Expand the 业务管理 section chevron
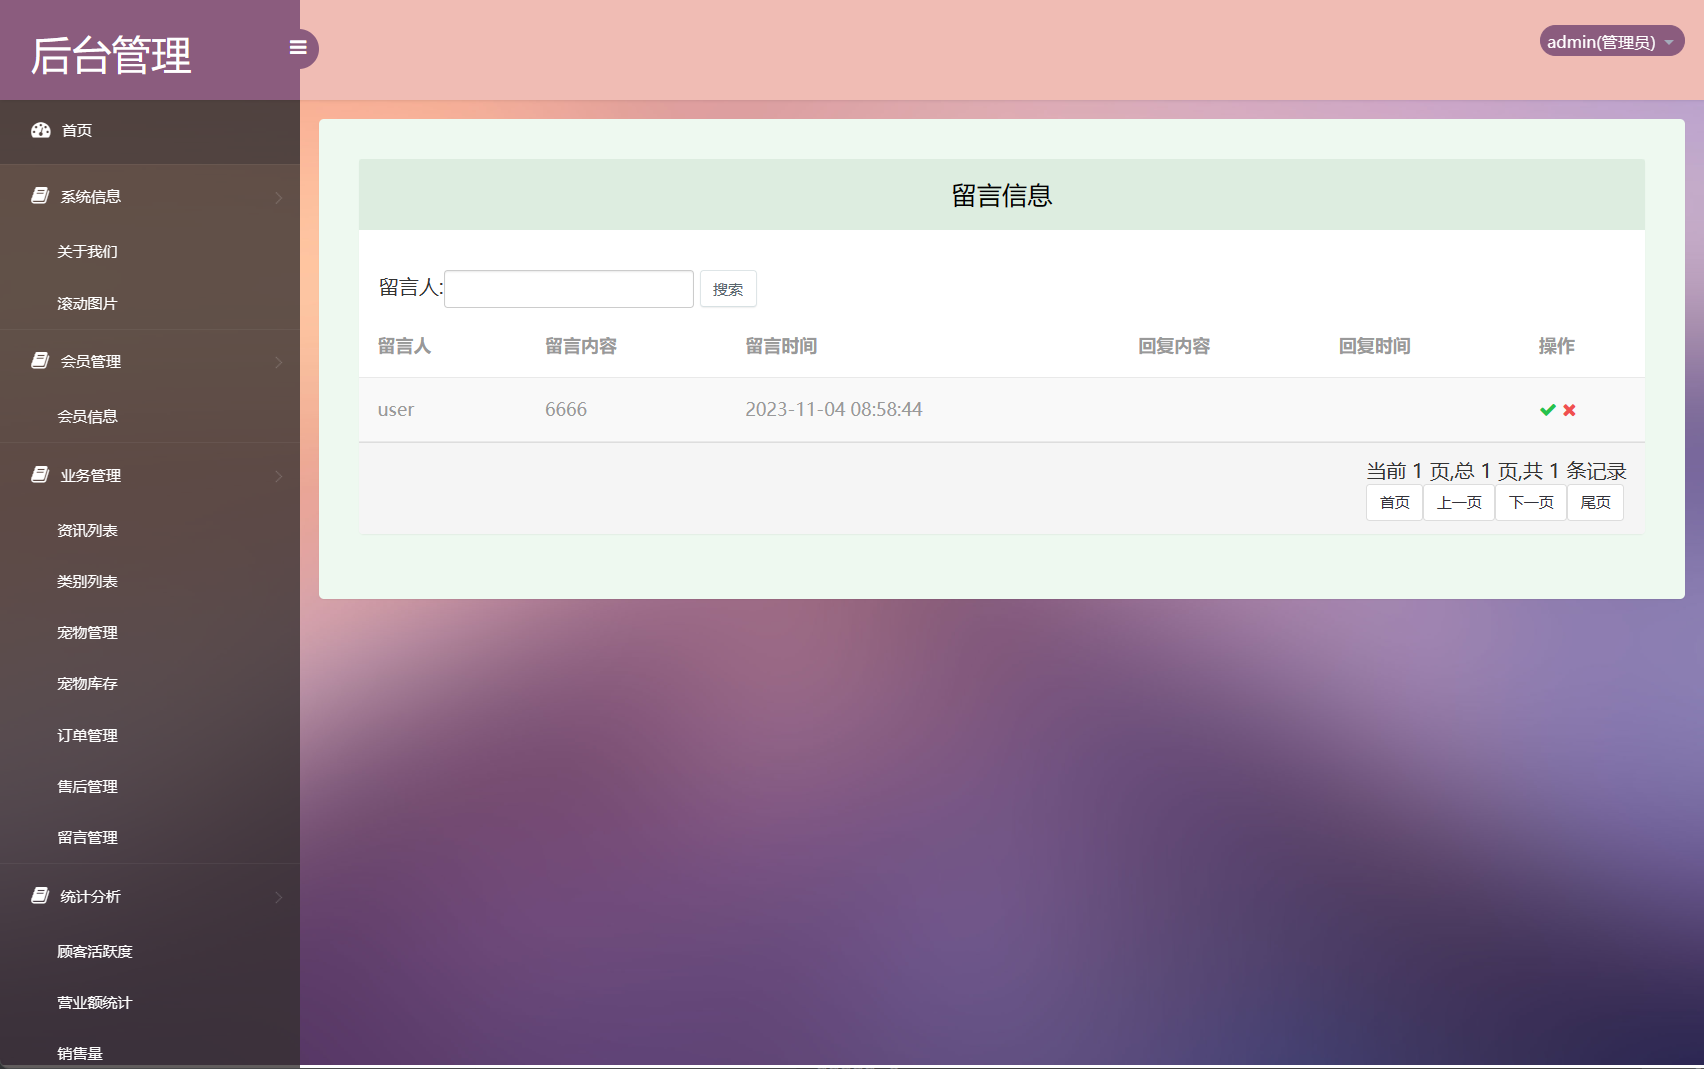The width and height of the screenshot is (1704, 1069). click(279, 476)
